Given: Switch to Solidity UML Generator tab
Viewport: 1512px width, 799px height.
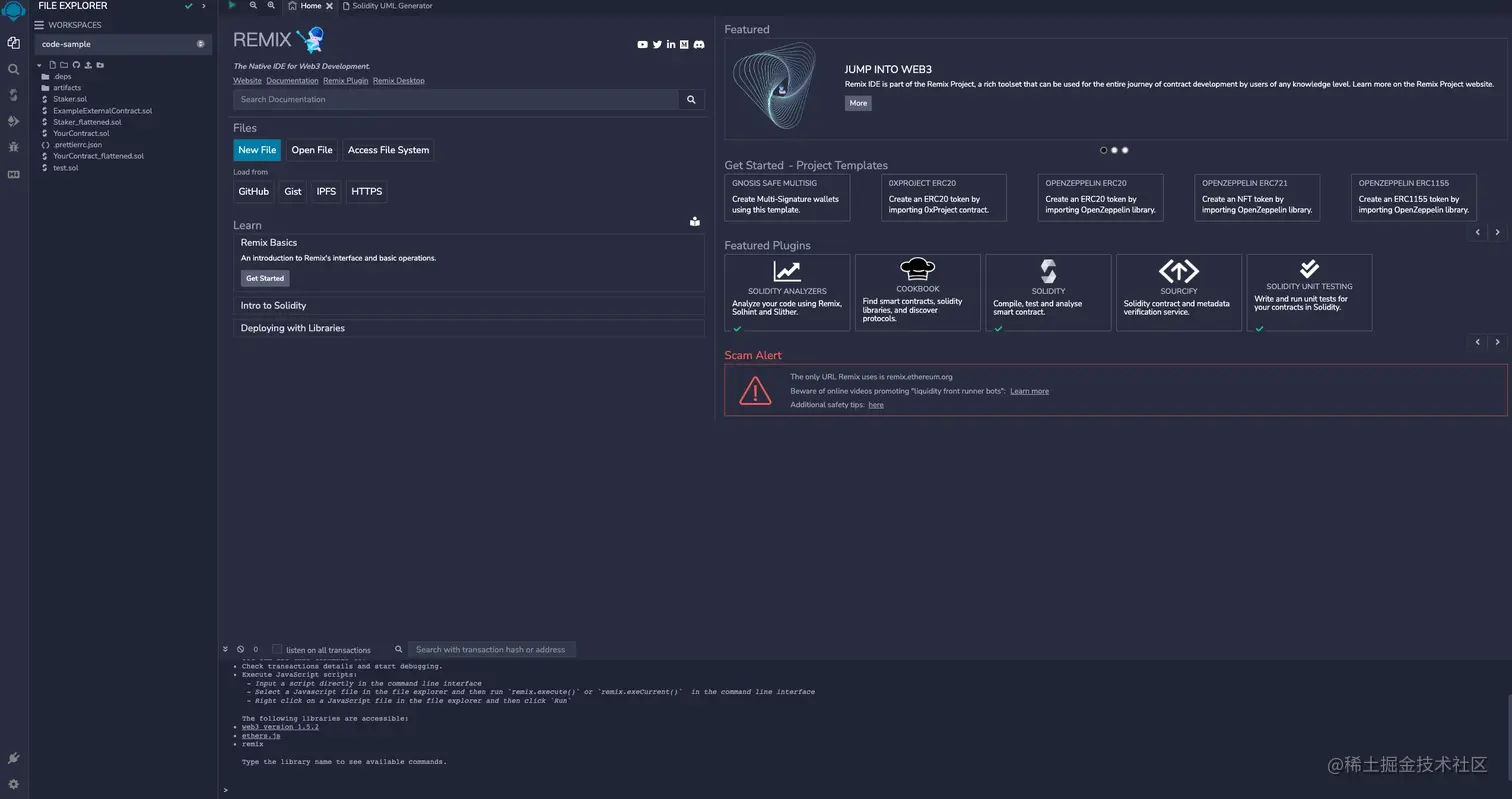Looking at the screenshot, I should coord(388,6).
